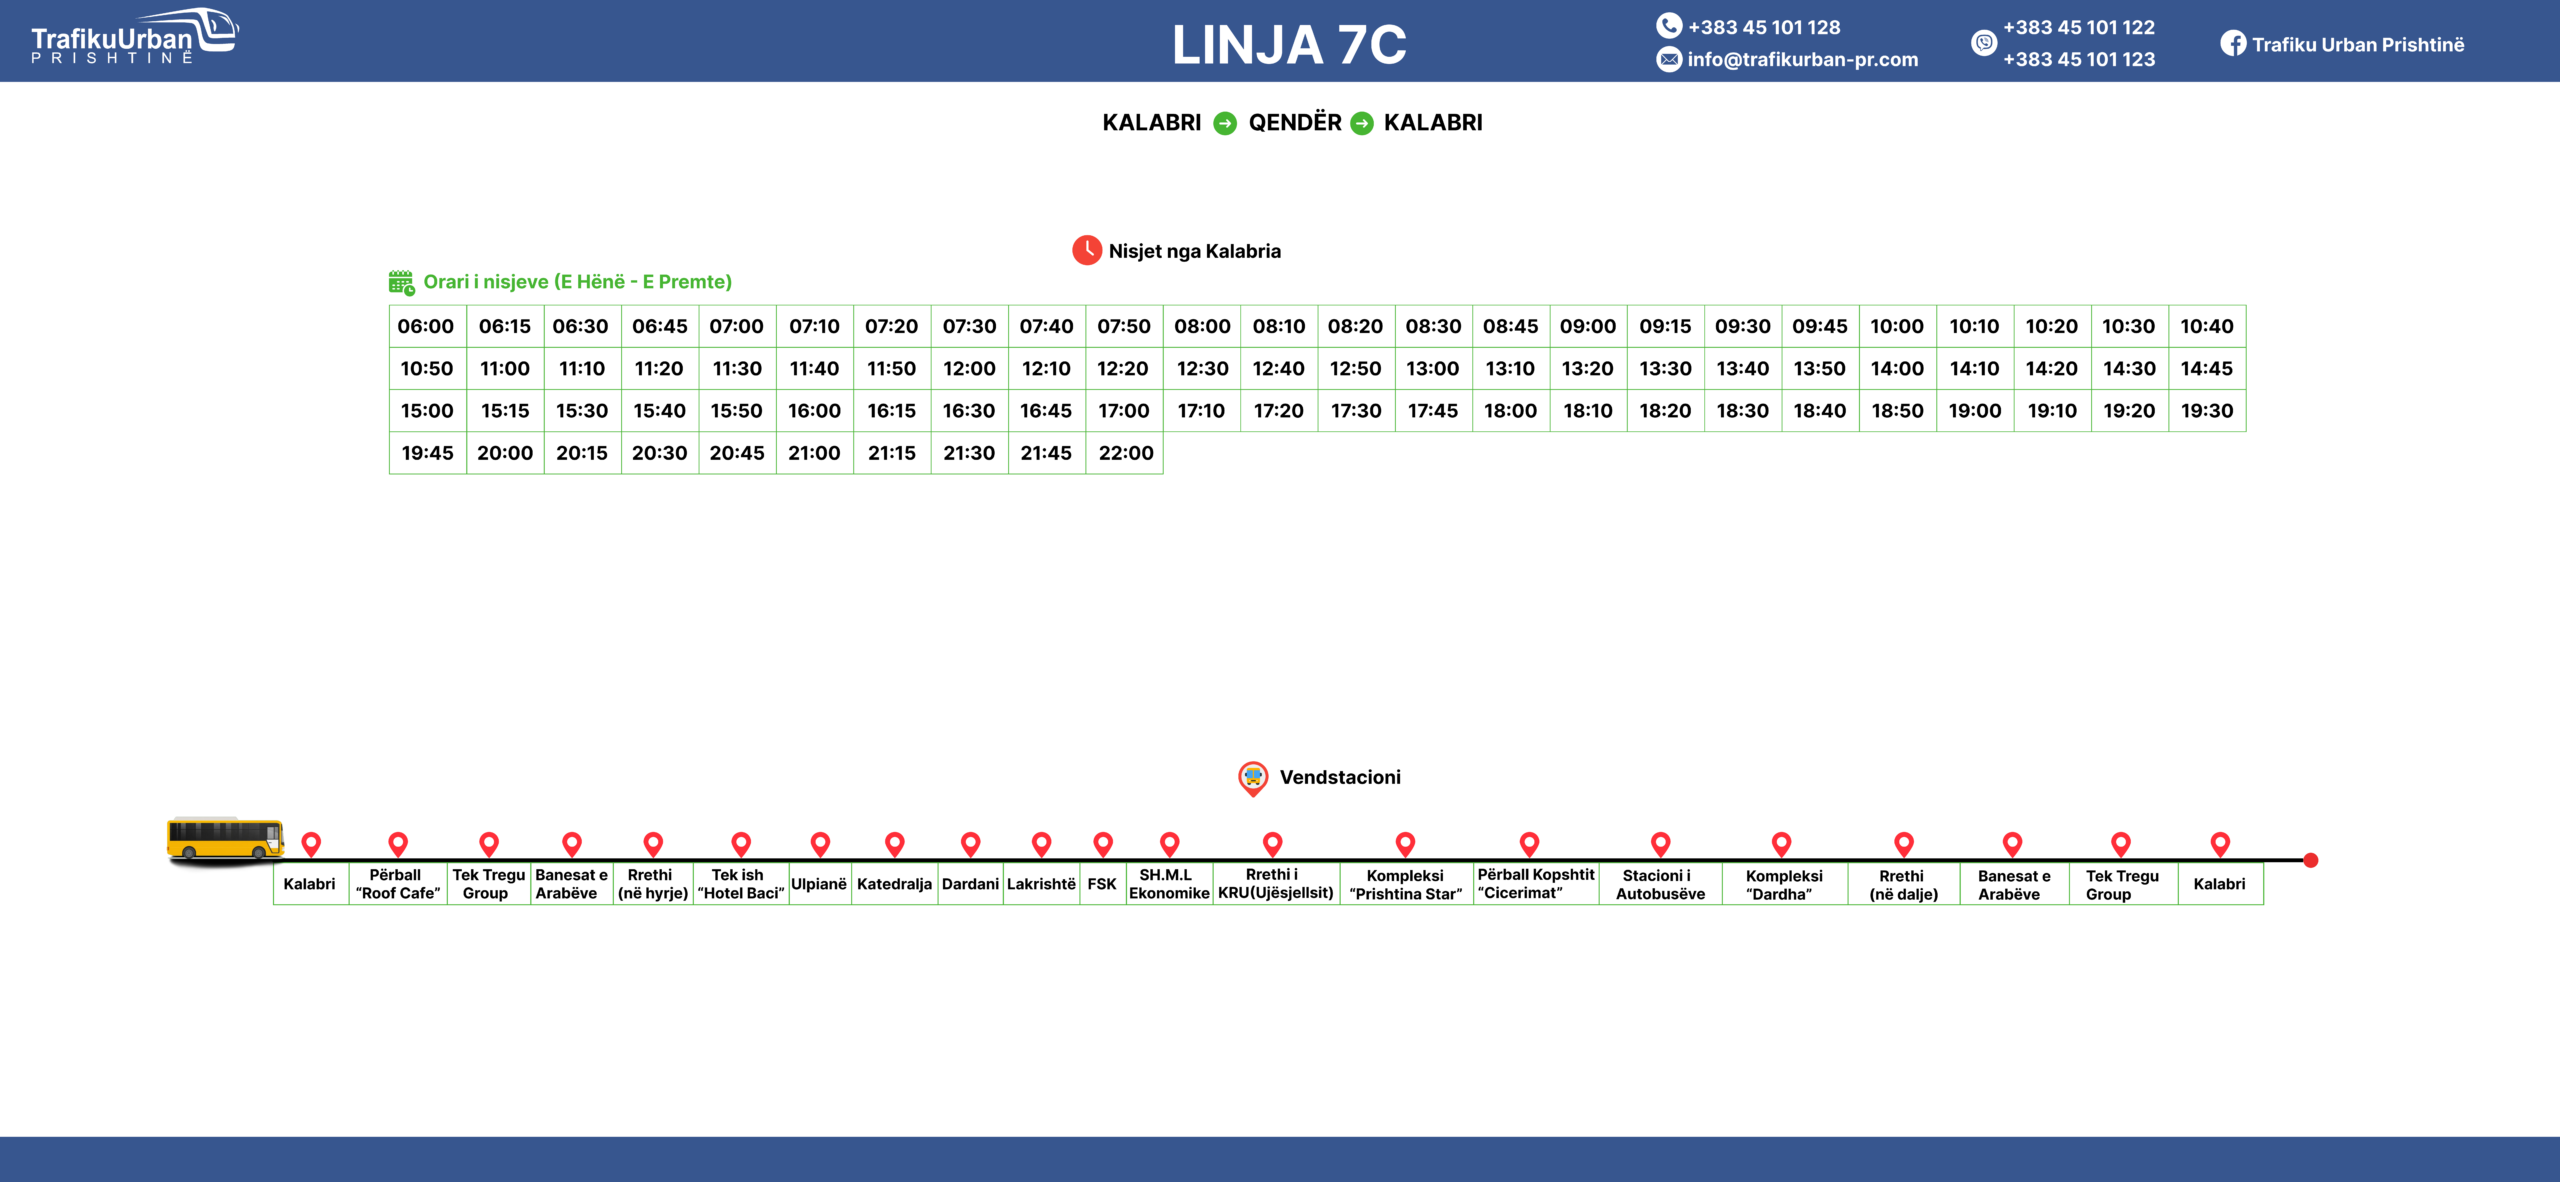Select the 10:40 departure cell

2207,326
